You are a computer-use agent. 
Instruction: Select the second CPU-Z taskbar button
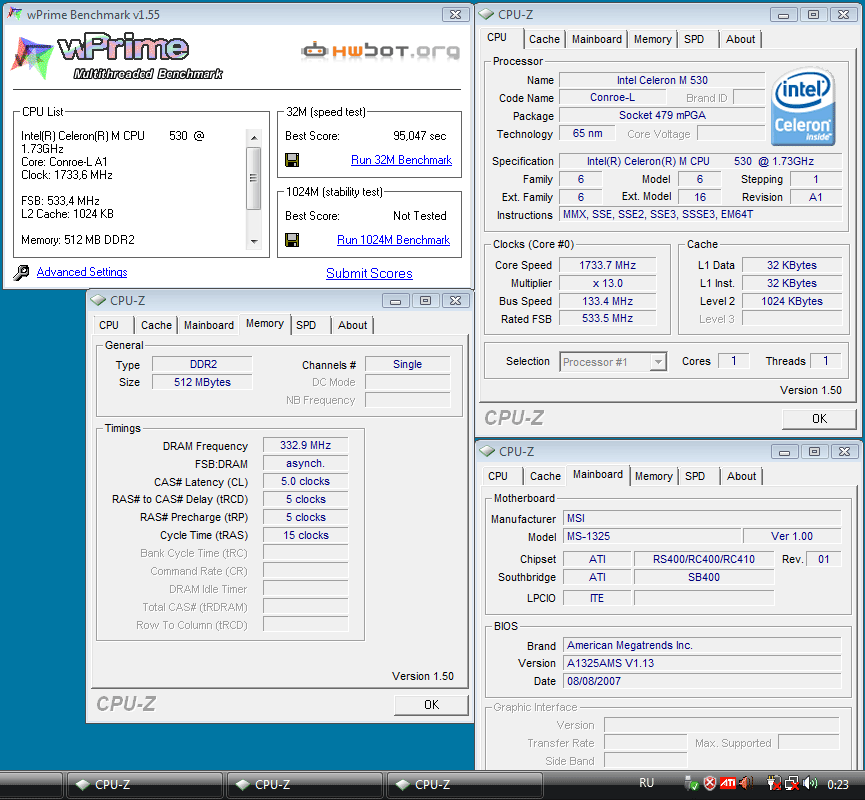coord(305,785)
